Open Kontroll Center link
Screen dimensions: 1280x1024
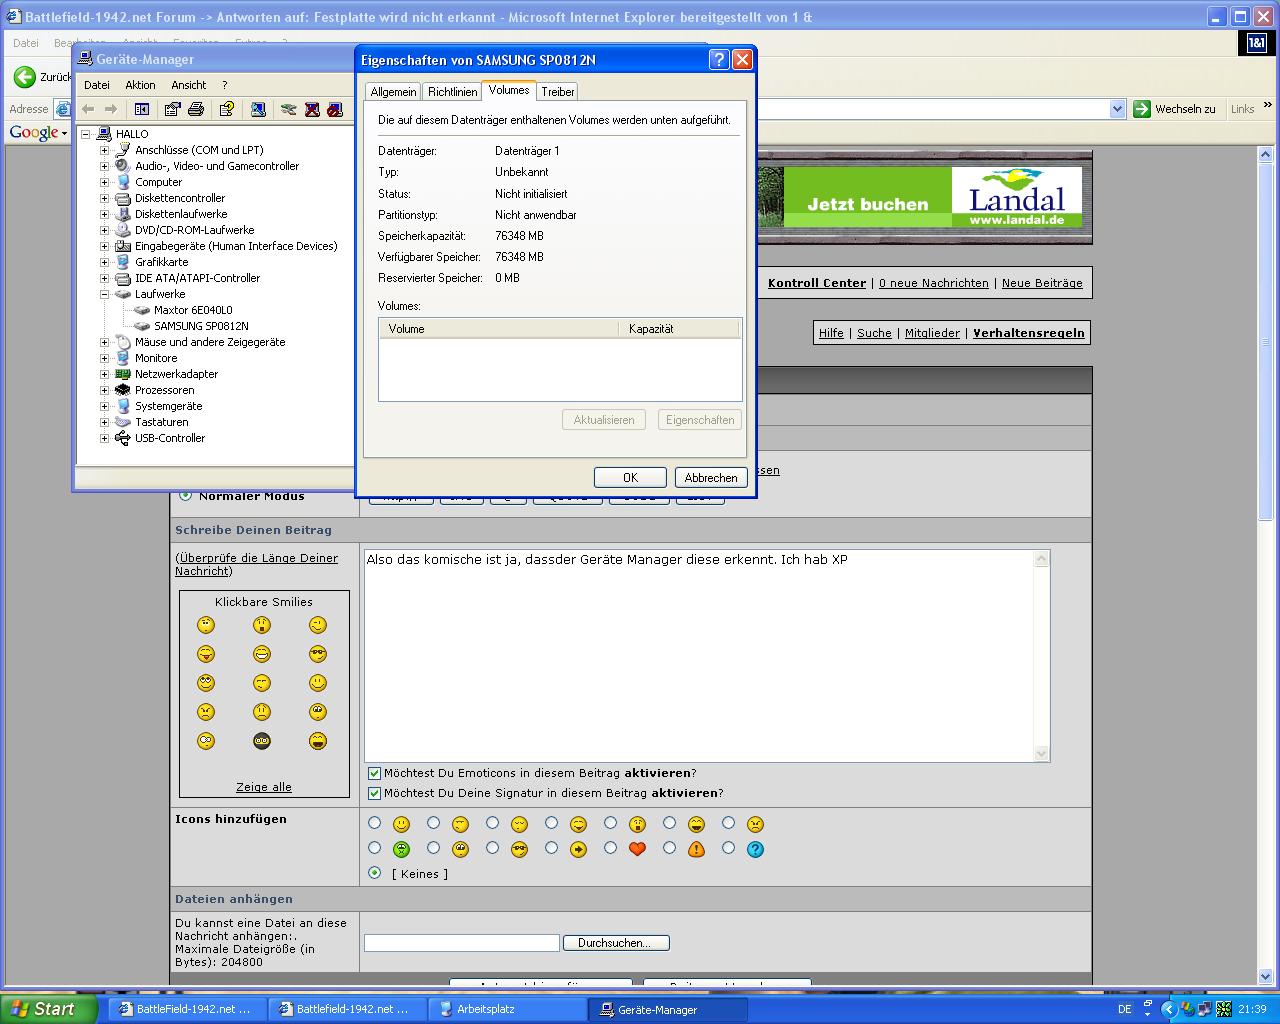click(817, 283)
